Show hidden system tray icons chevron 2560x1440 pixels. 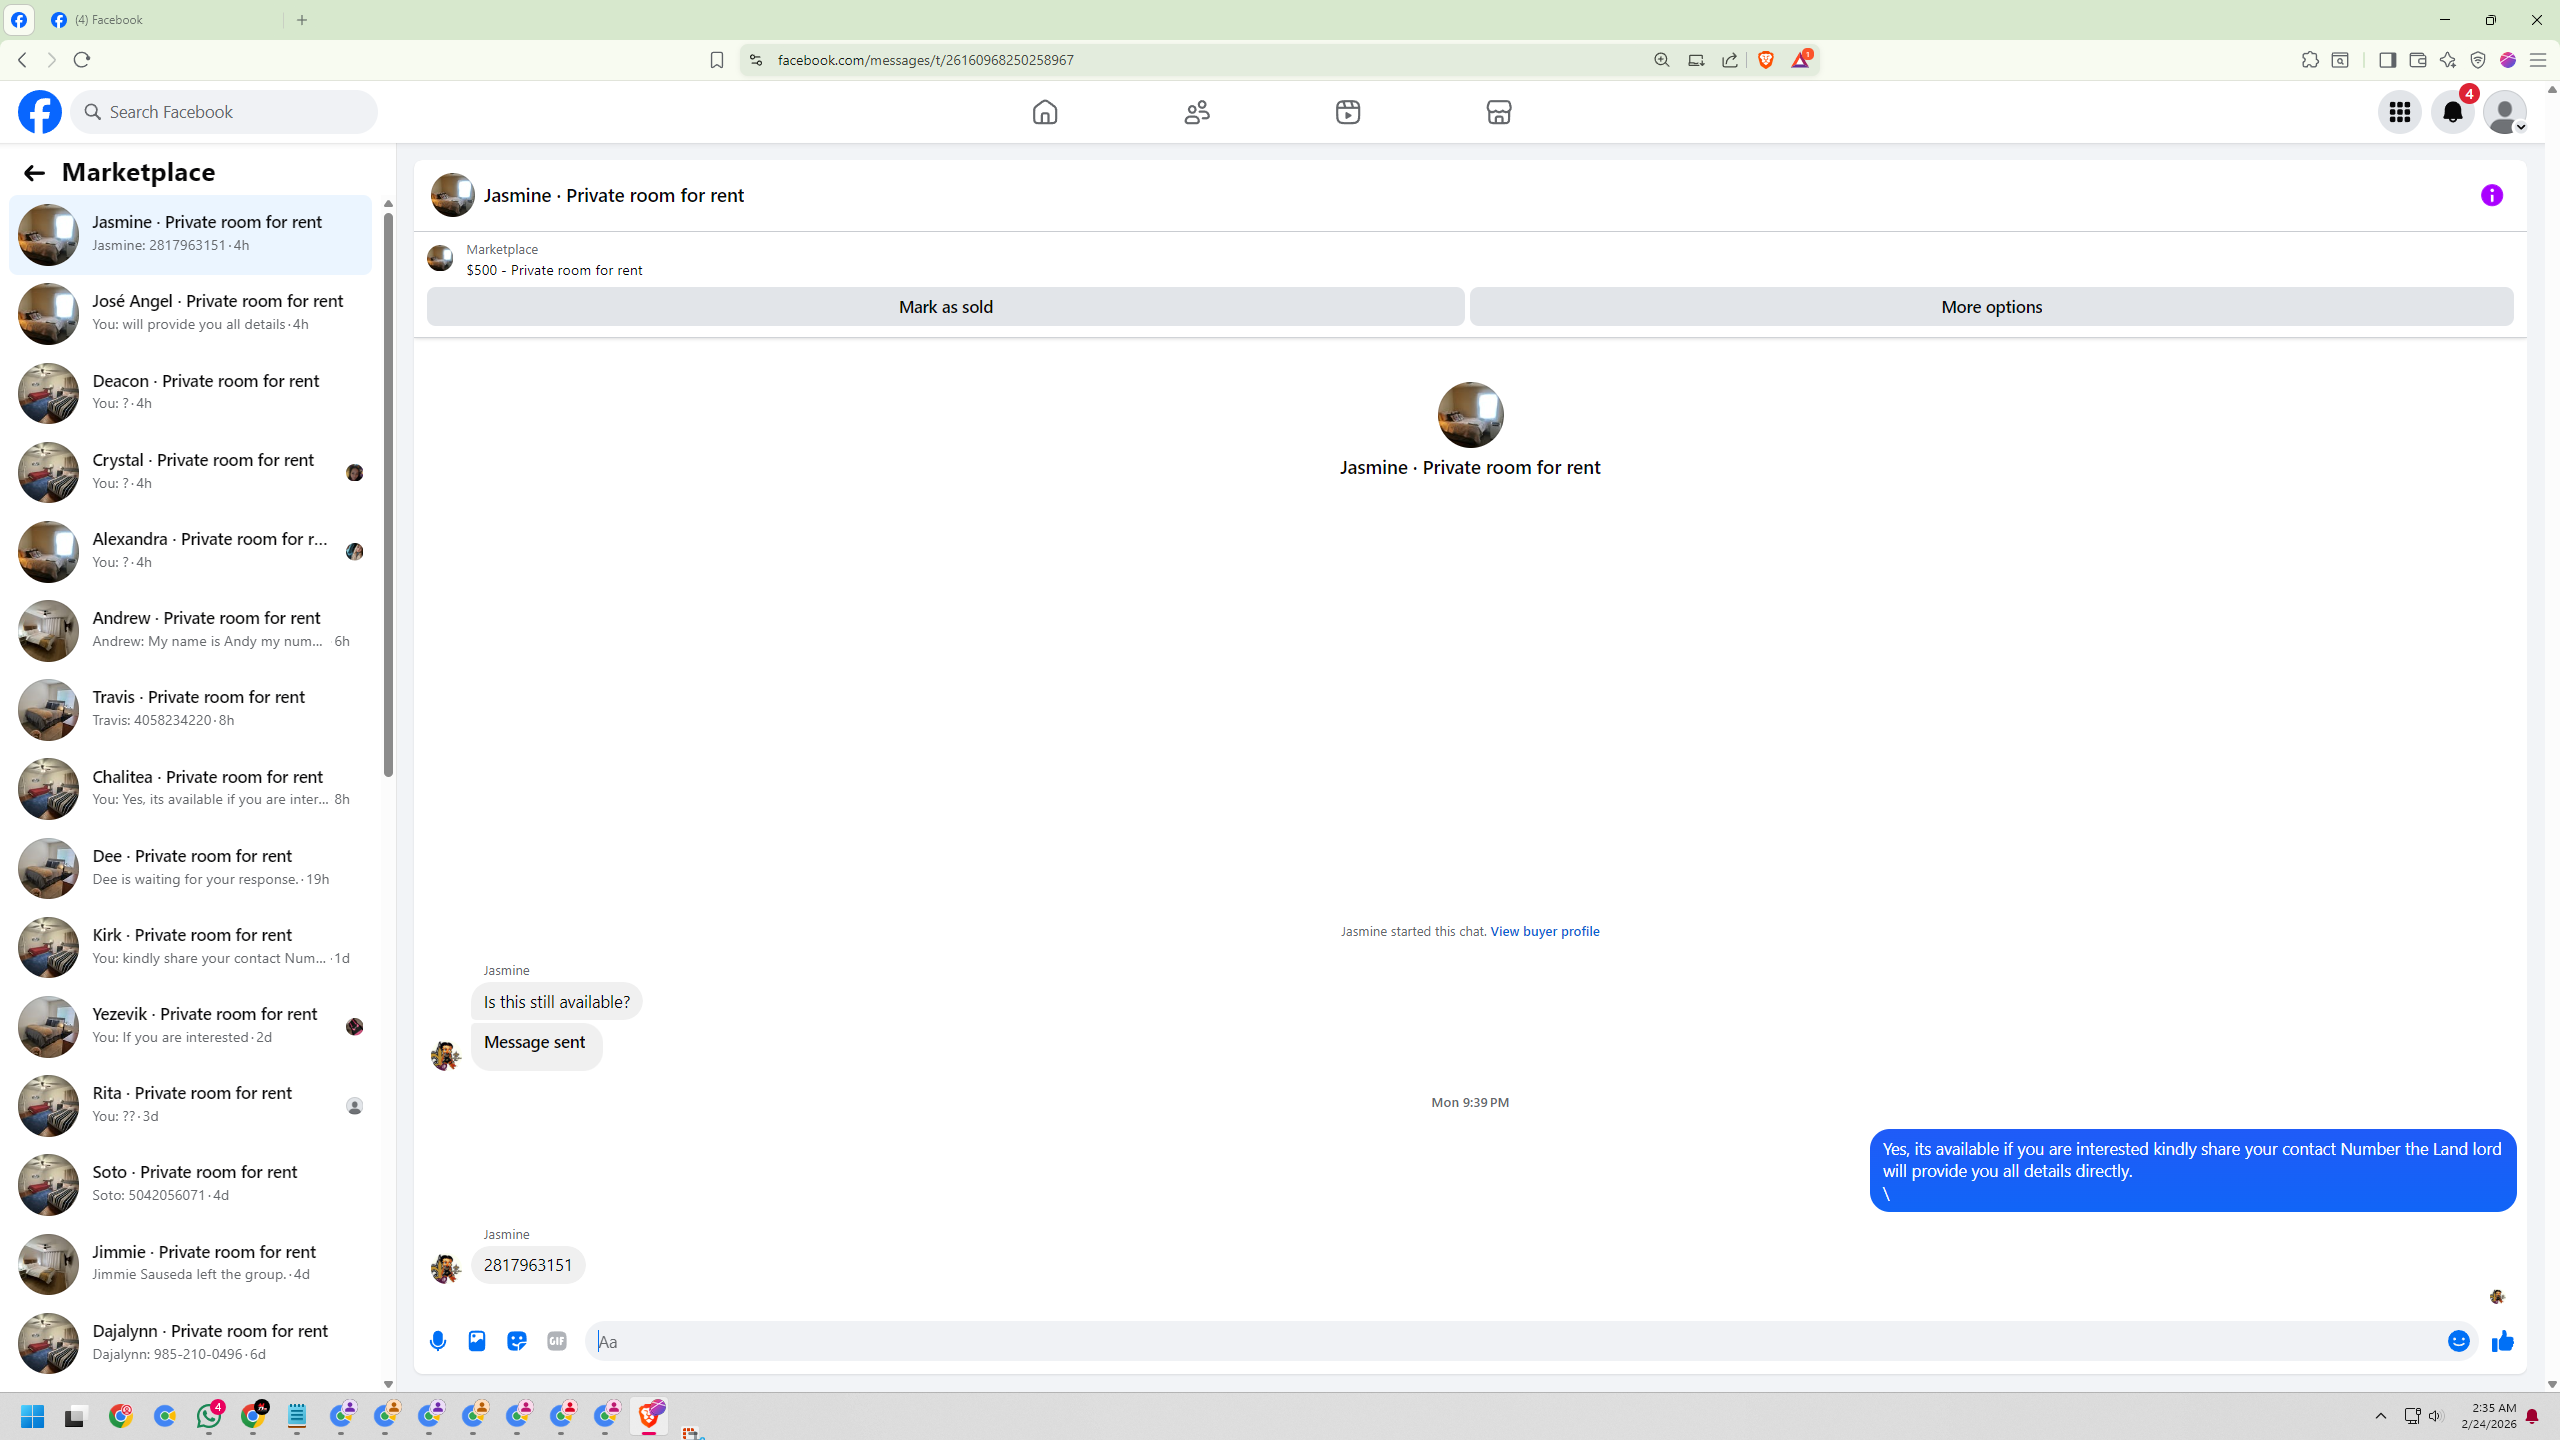point(2380,1416)
